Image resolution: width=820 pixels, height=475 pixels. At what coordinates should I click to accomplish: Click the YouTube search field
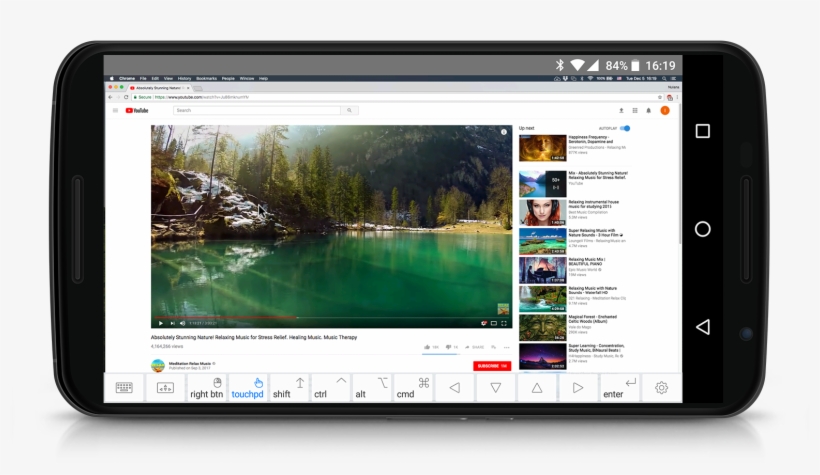point(257,110)
